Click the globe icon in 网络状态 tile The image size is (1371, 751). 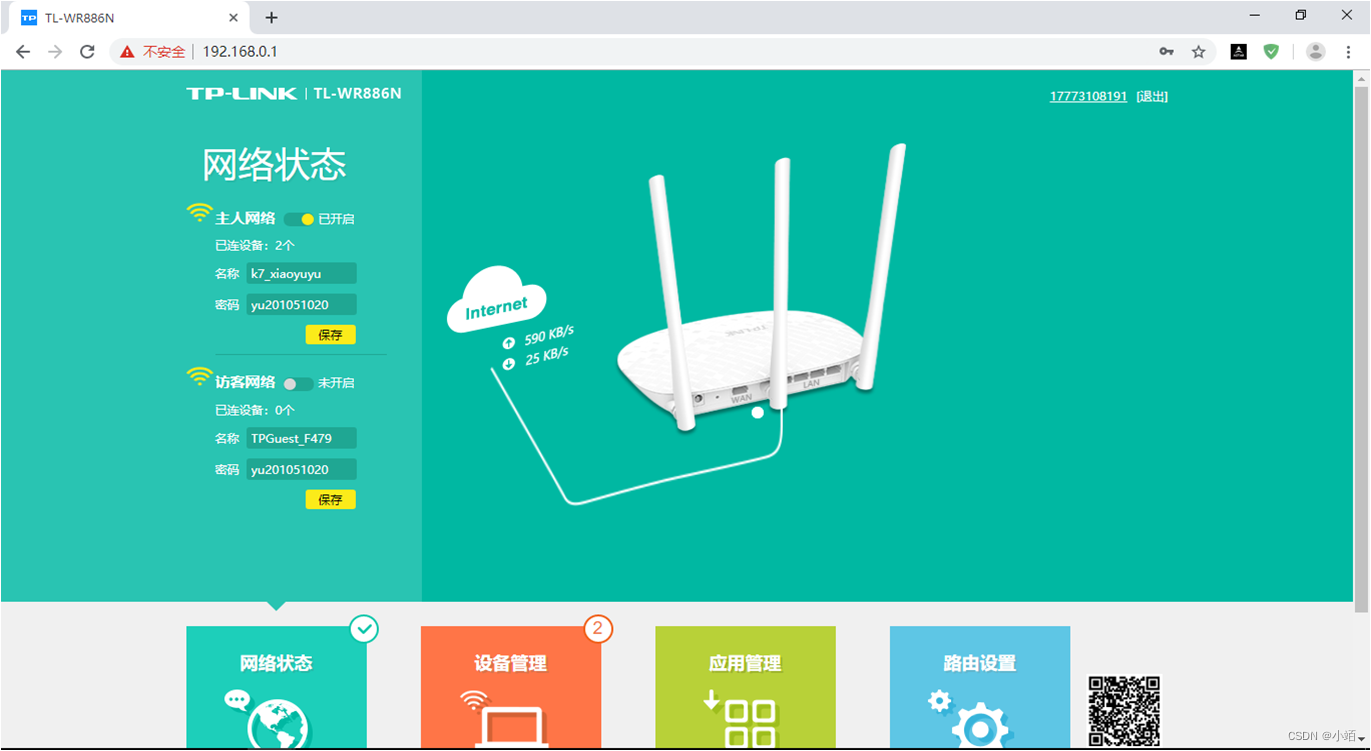tap(278, 725)
